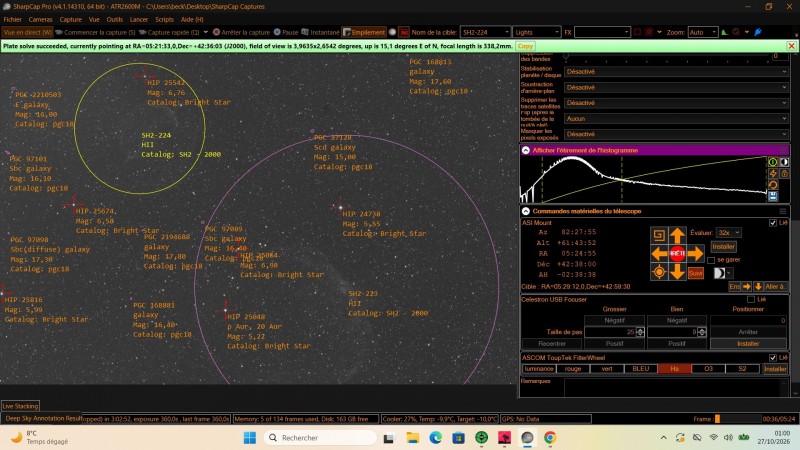800x450 pixels.
Task: Toggle histogram auto-stretch lightning icon
Action: (773, 173)
